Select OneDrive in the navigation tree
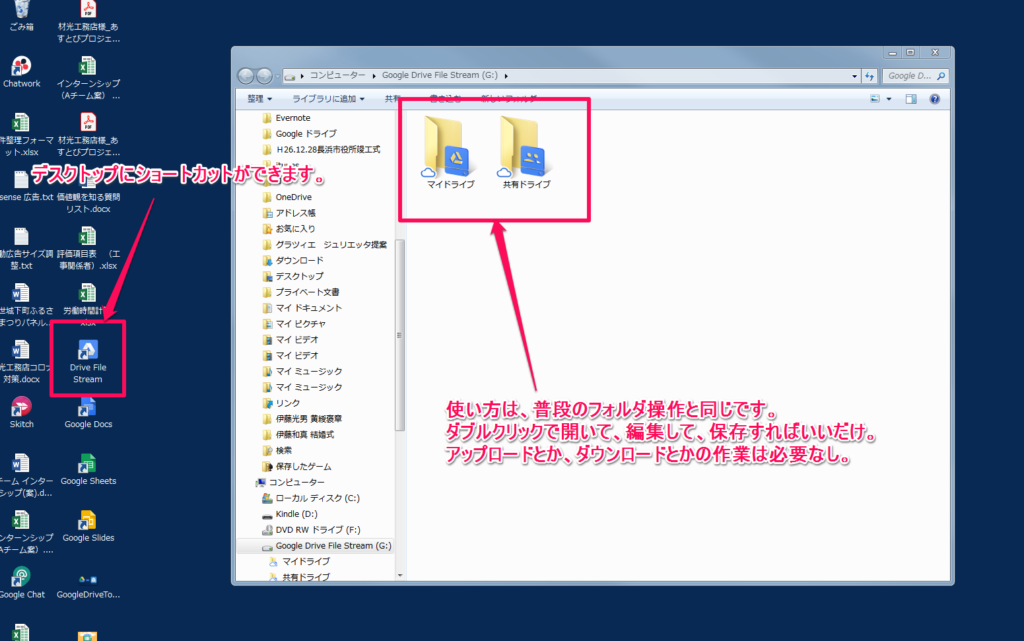1024x641 pixels. (x=293, y=197)
